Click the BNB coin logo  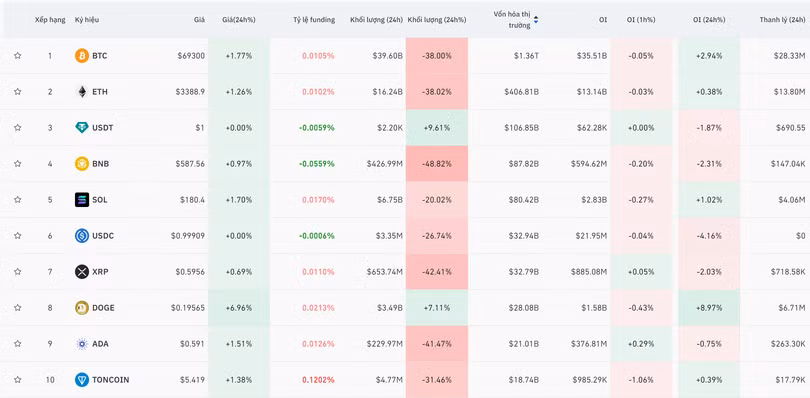pyautogui.click(x=82, y=164)
